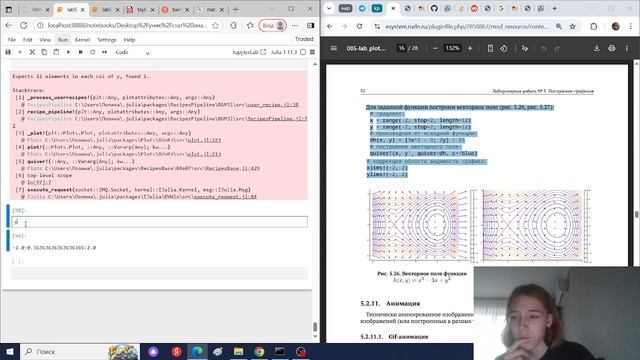
Task: Open the Jupyter Run menu
Action: pos(63,40)
